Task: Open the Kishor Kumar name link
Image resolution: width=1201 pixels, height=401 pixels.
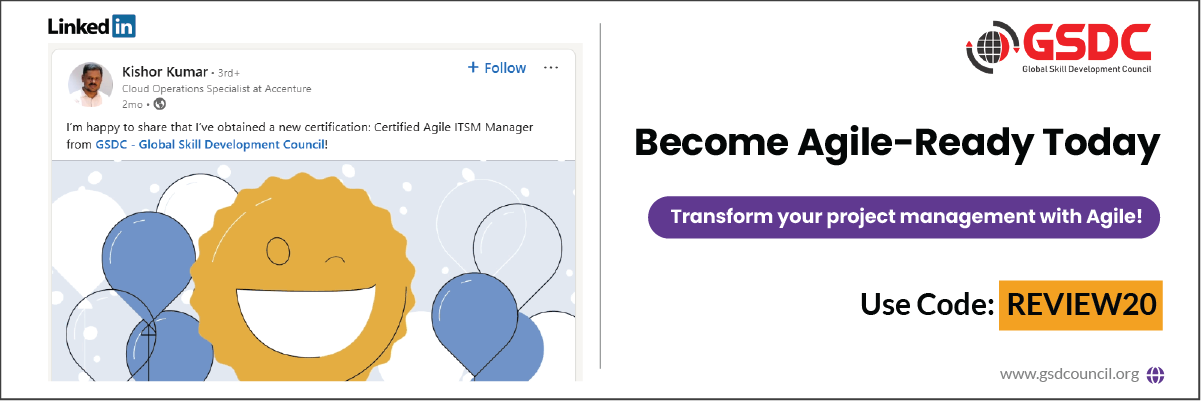Action: (165, 71)
